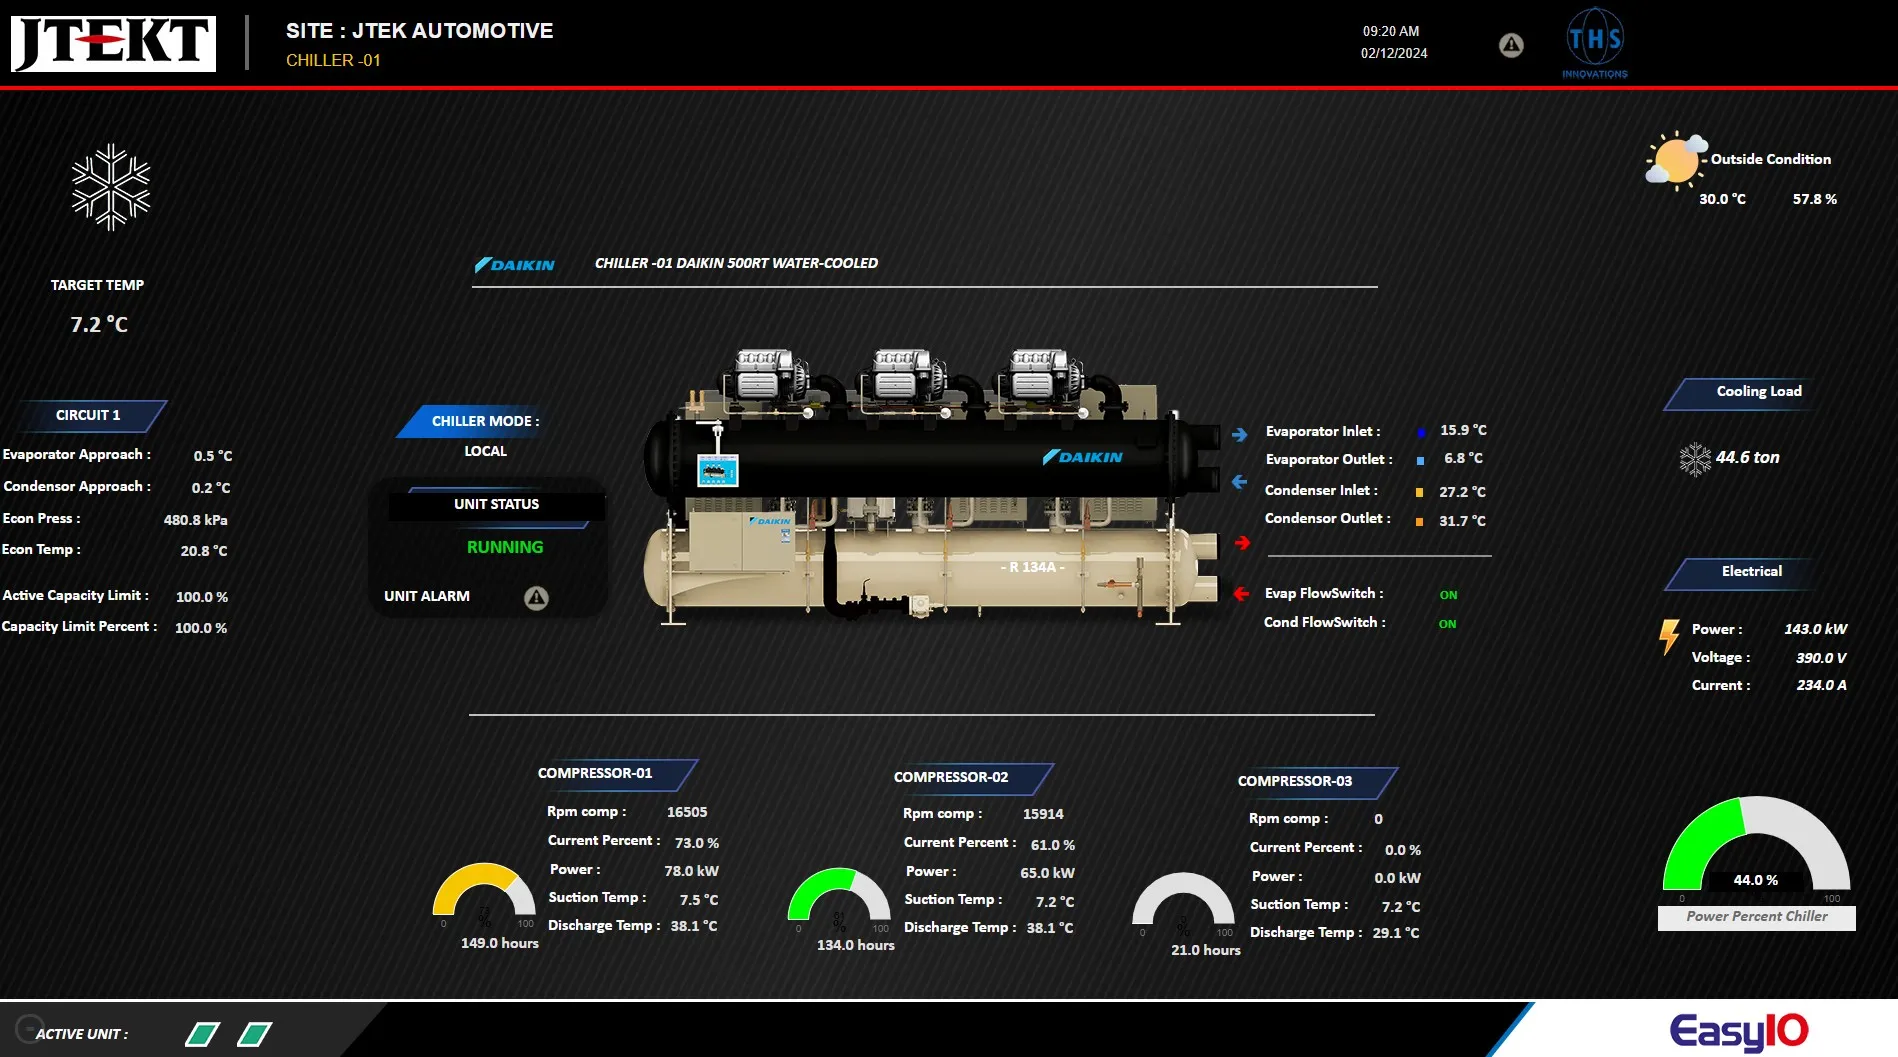
Task: Click the evaporator inlet blue arrow
Action: [x=1240, y=435]
